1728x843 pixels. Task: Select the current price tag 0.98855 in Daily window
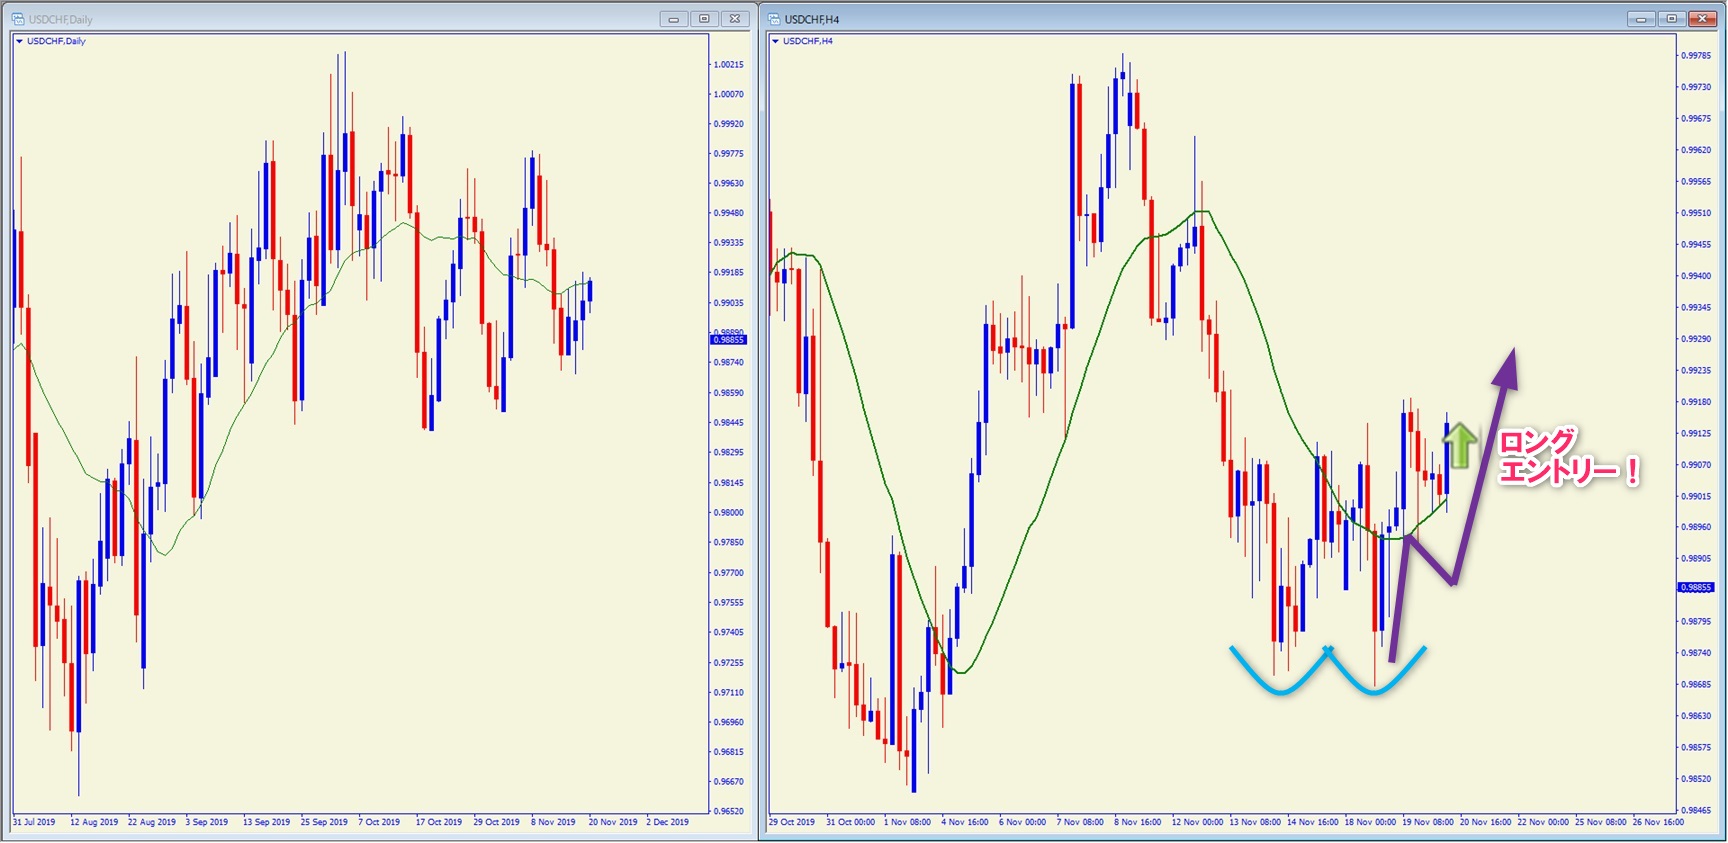click(x=728, y=340)
